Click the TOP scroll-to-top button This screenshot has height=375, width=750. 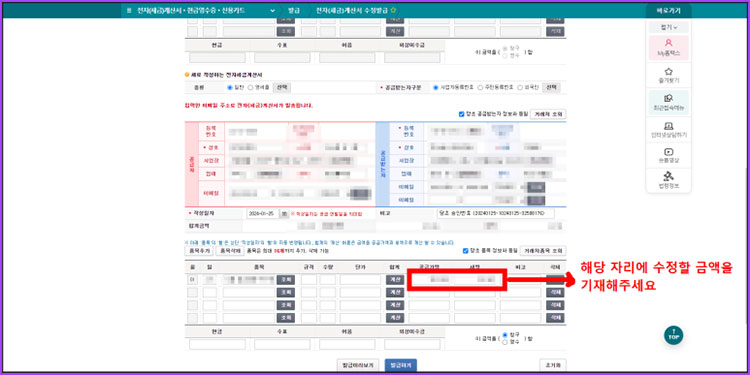point(673,335)
